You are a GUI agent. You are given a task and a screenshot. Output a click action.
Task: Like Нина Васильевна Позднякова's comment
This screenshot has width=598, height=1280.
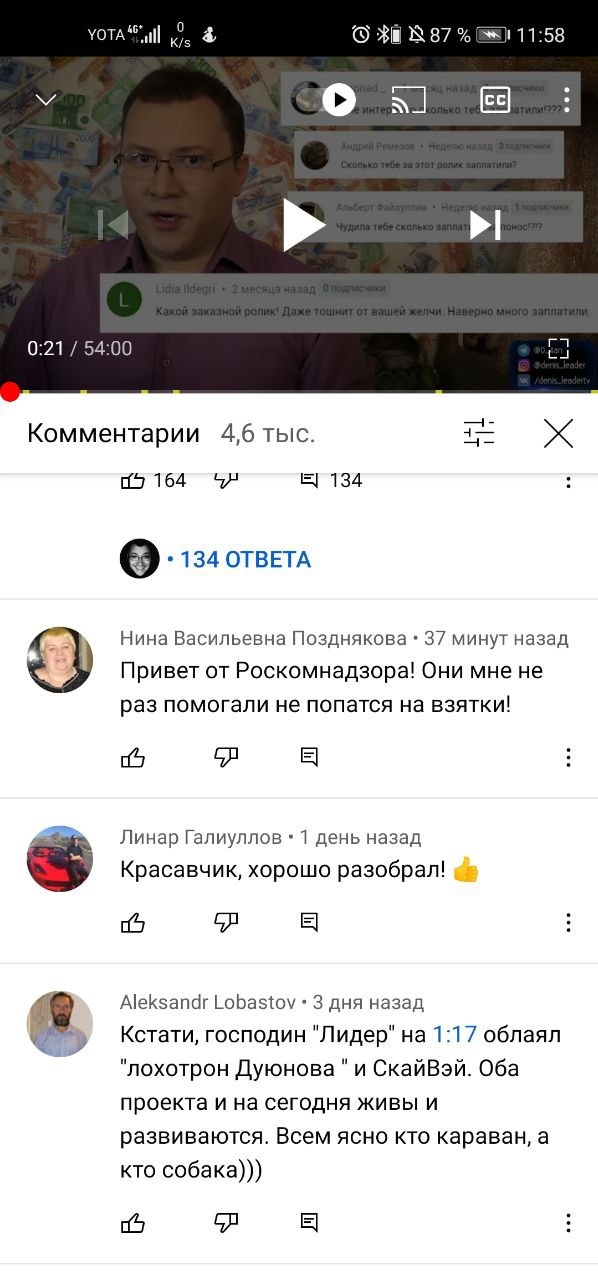tap(133, 757)
